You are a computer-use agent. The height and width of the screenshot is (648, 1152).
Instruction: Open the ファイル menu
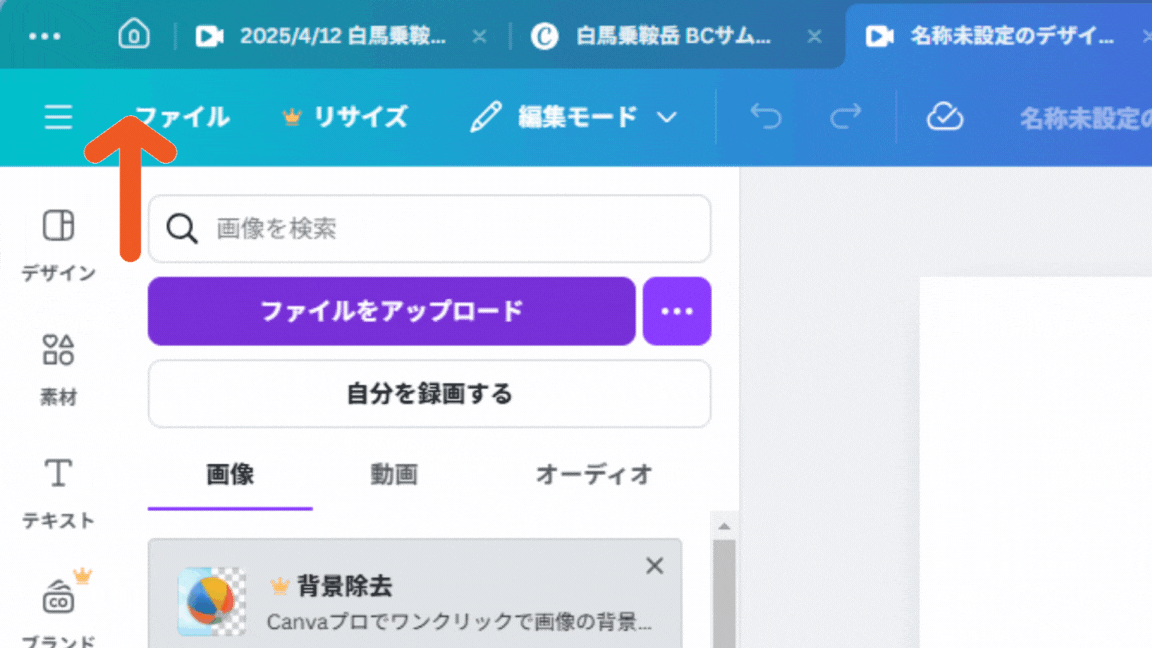coord(183,117)
